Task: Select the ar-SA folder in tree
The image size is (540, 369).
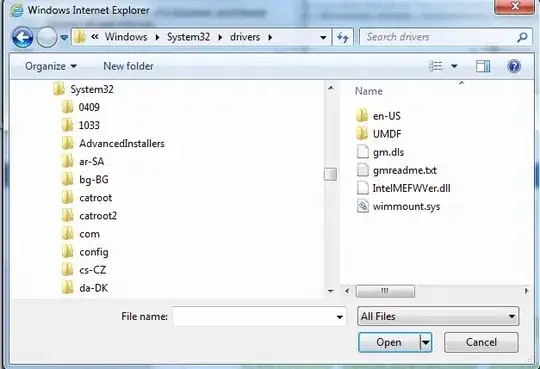Action: [83, 162]
